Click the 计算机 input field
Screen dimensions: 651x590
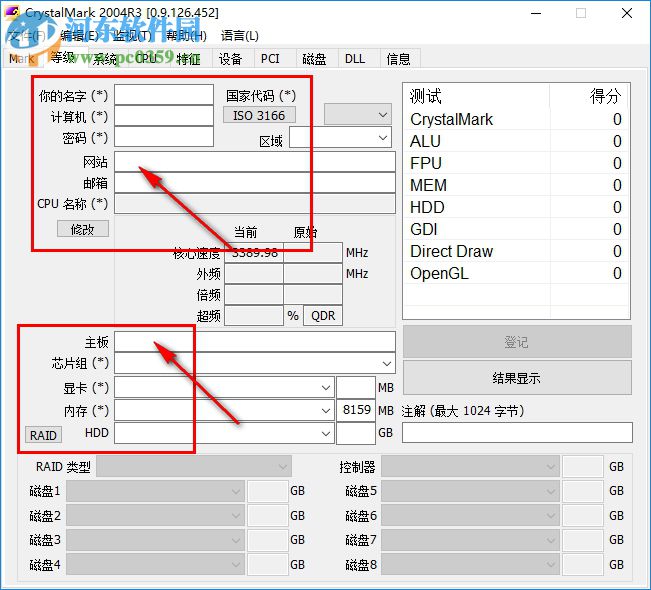[164, 116]
